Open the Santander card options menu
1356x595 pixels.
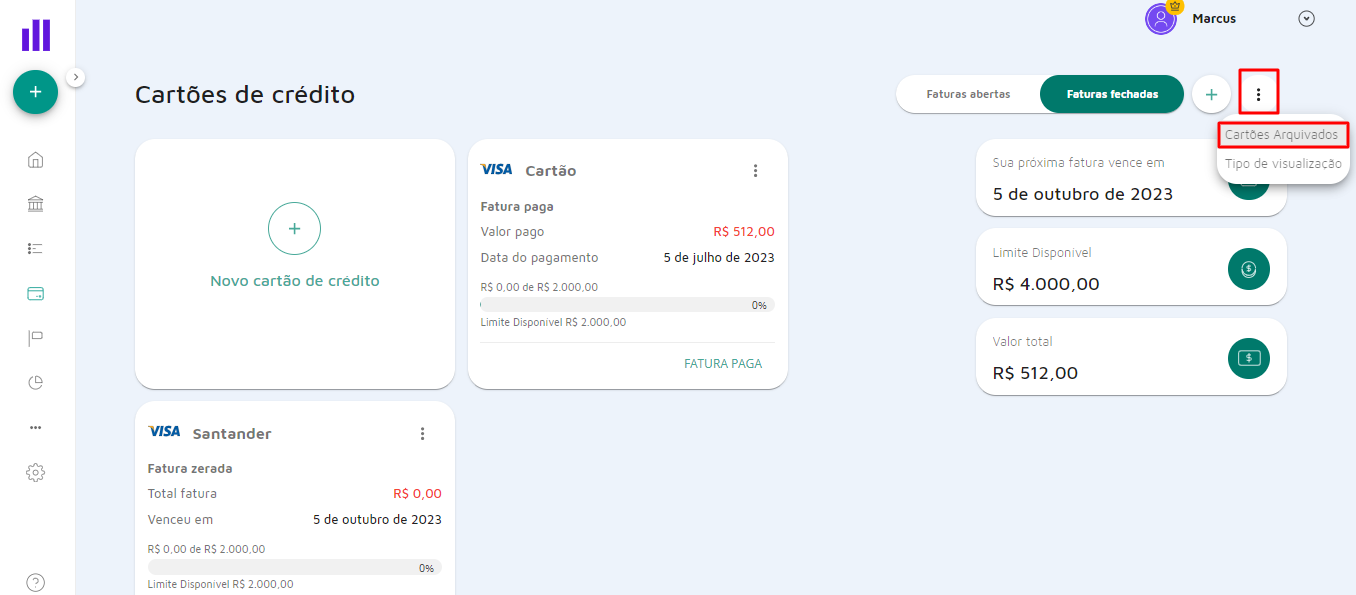pyautogui.click(x=423, y=433)
